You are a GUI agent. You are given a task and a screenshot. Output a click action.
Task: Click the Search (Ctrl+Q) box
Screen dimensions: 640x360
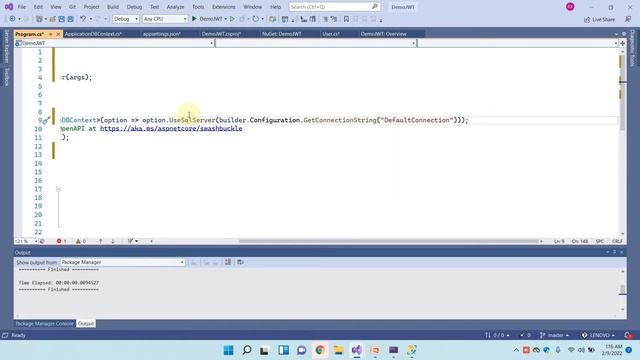pos(334,7)
